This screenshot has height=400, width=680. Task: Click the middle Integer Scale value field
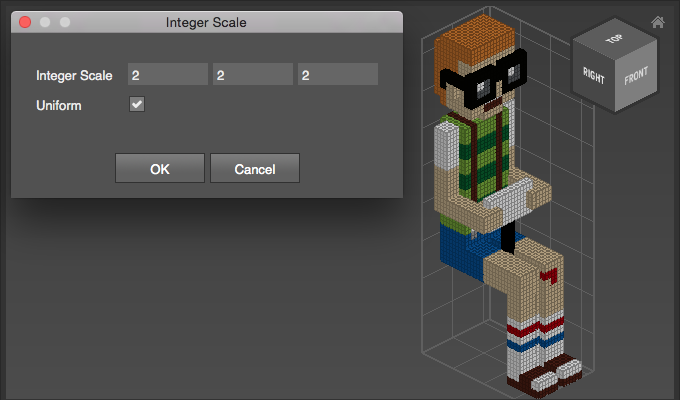coord(252,75)
